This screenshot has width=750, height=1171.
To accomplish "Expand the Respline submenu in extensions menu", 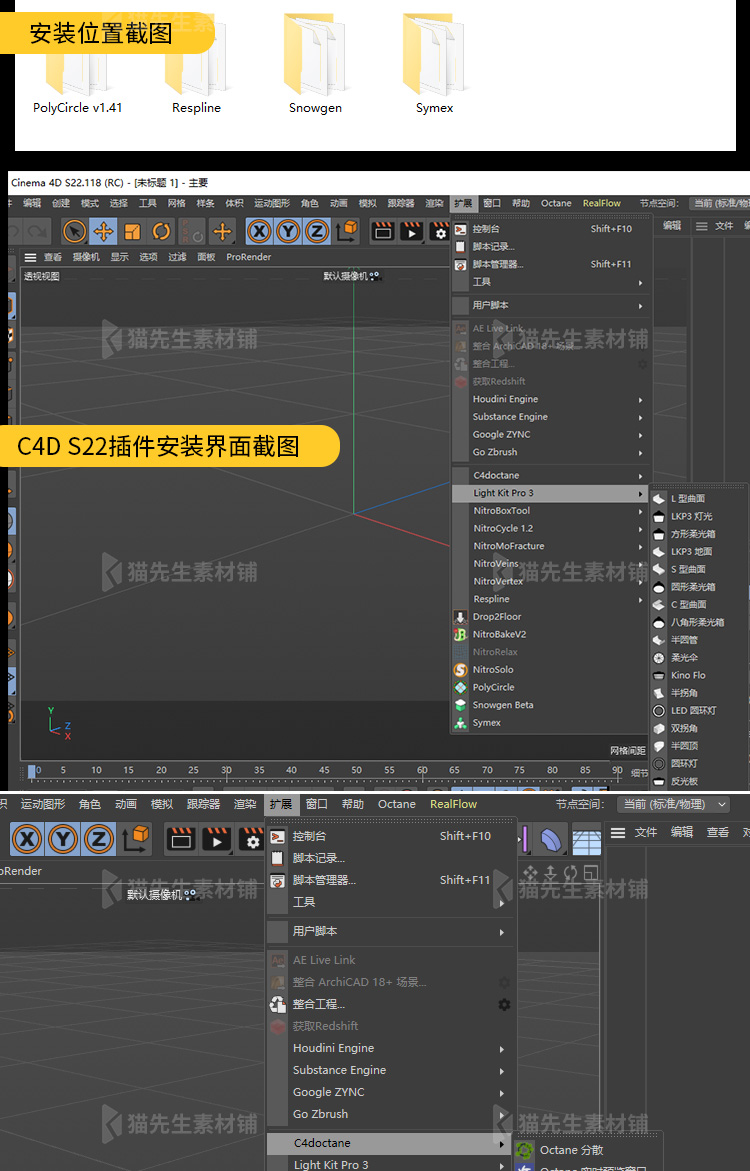I will point(548,599).
